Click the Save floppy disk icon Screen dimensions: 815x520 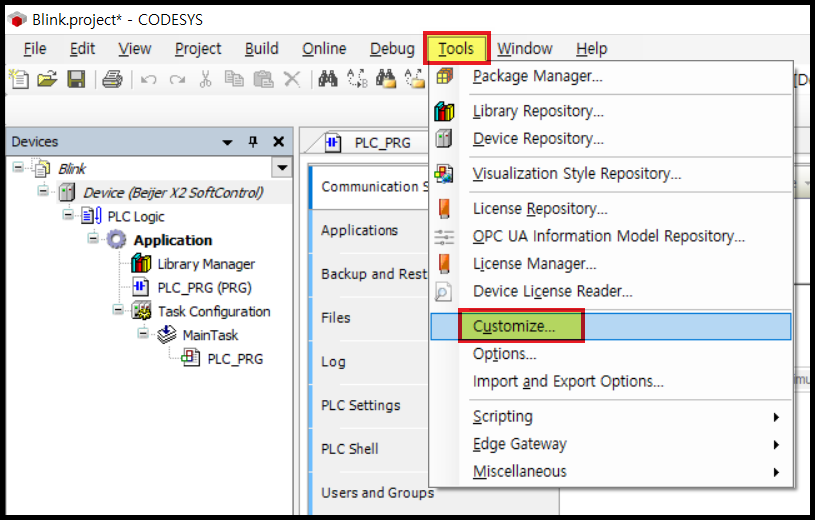(76, 80)
